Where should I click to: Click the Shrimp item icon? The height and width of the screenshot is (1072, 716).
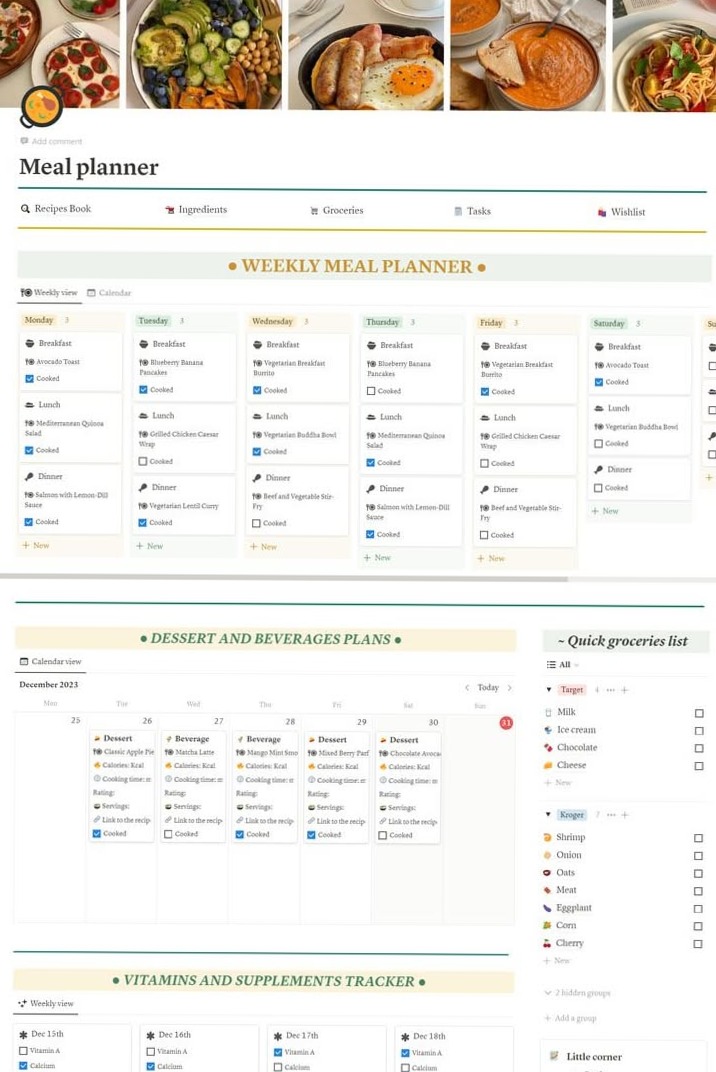547,837
